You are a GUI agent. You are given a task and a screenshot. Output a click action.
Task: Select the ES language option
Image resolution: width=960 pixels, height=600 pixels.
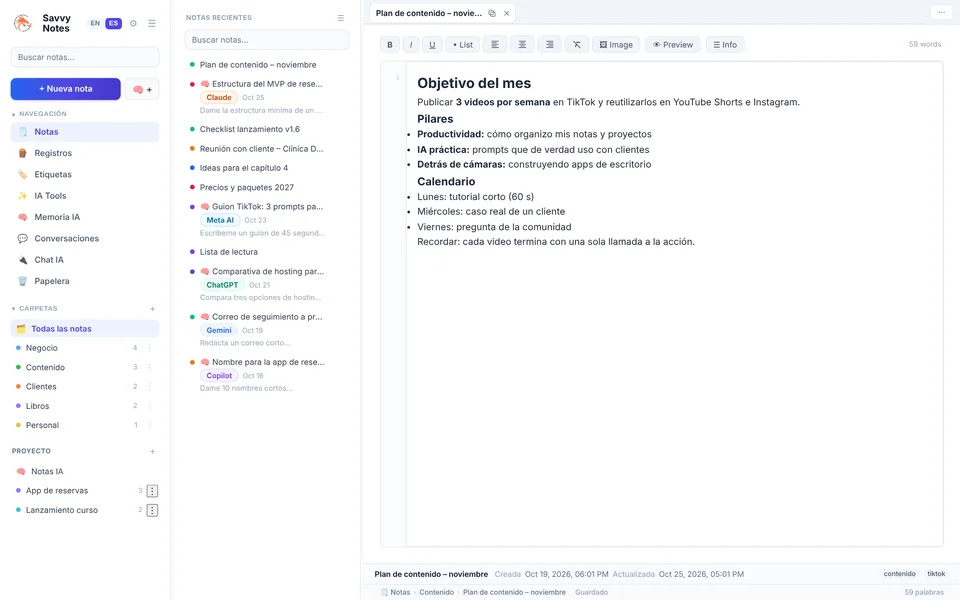click(113, 23)
